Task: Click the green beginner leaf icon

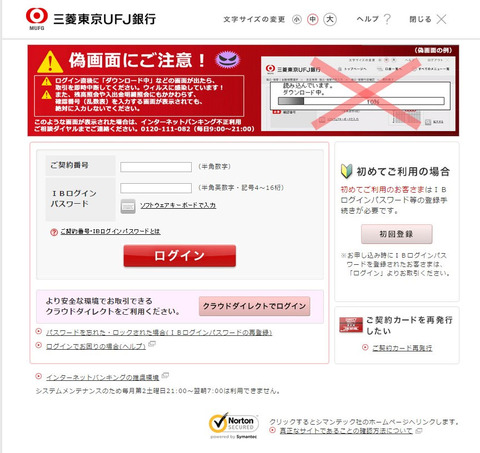Action: tap(347, 171)
